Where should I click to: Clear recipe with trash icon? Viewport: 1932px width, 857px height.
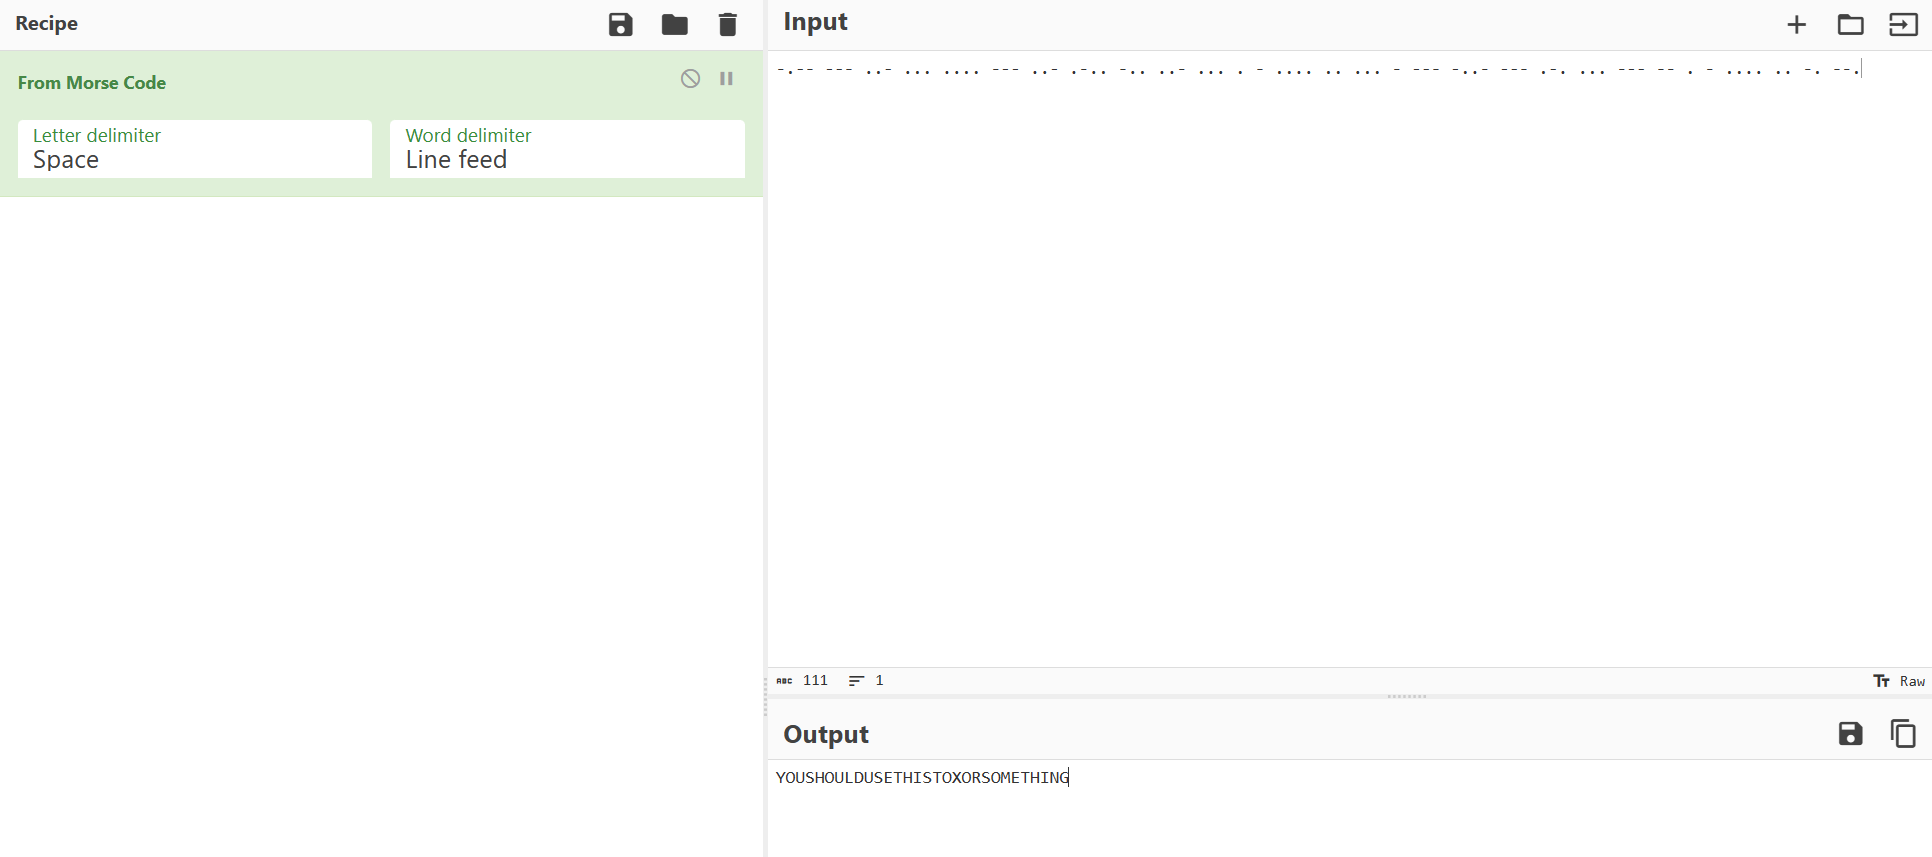pos(728,25)
